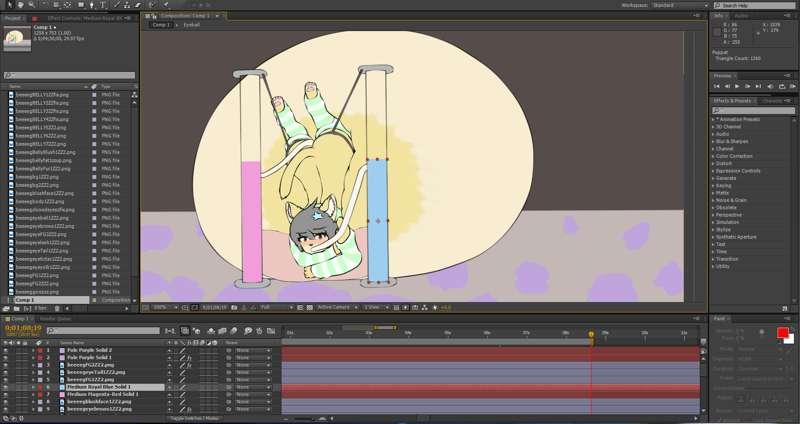Viewport: 800px width, 424px height.
Task: Select the Selection arrow tool
Action: click(9, 5)
